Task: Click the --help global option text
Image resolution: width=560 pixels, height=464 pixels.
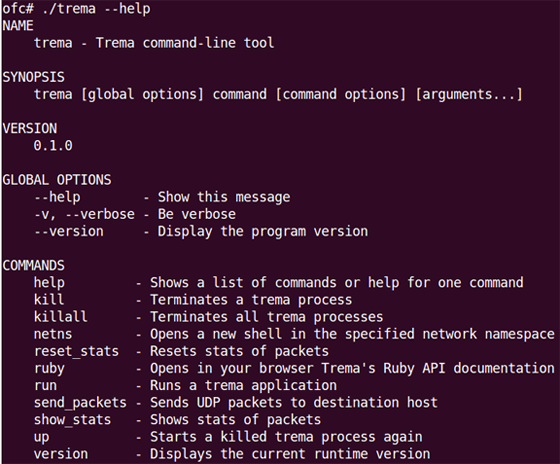Action: (x=57, y=197)
